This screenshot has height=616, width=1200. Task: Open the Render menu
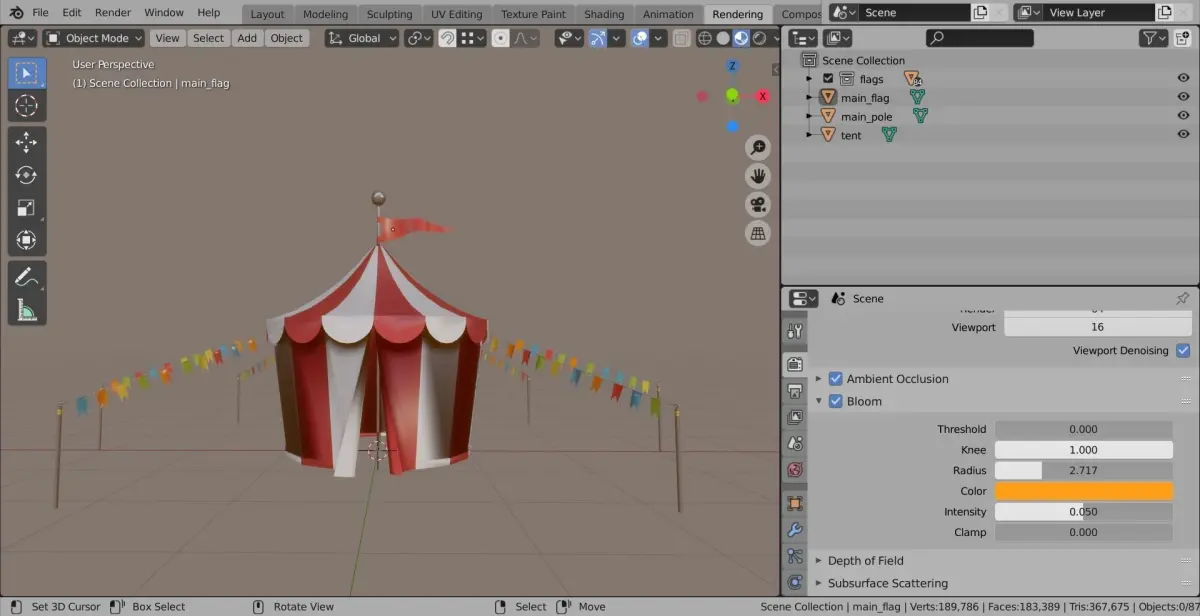(x=113, y=12)
